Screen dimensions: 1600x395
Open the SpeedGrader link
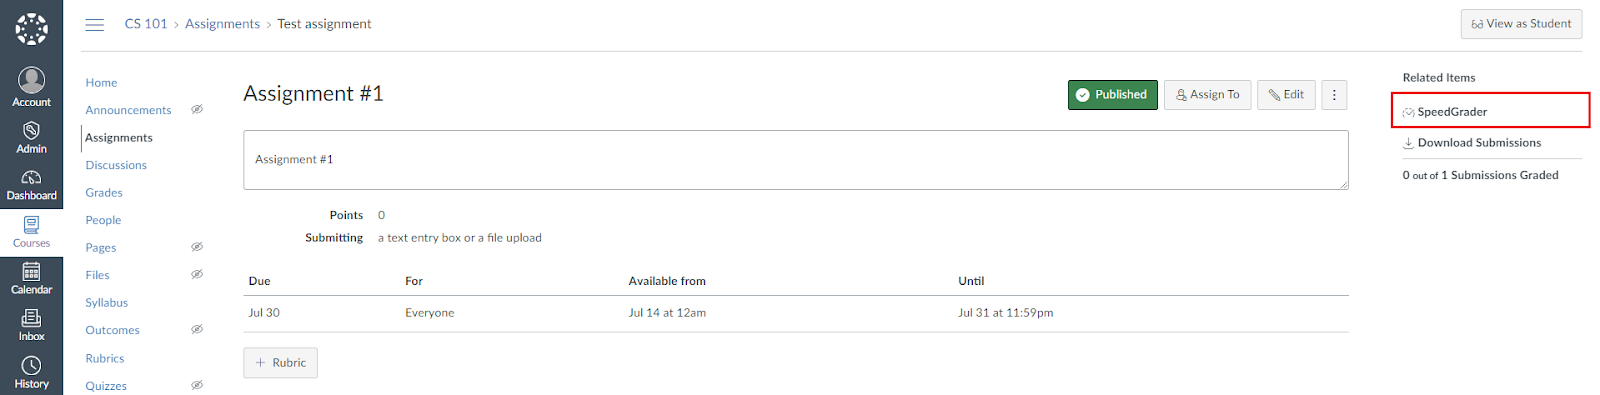click(x=1445, y=112)
